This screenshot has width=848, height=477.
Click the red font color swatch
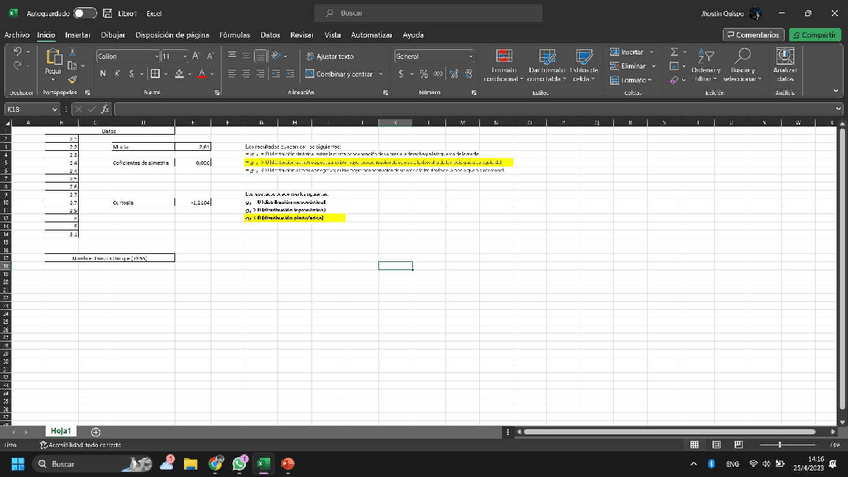click(201, 74)
